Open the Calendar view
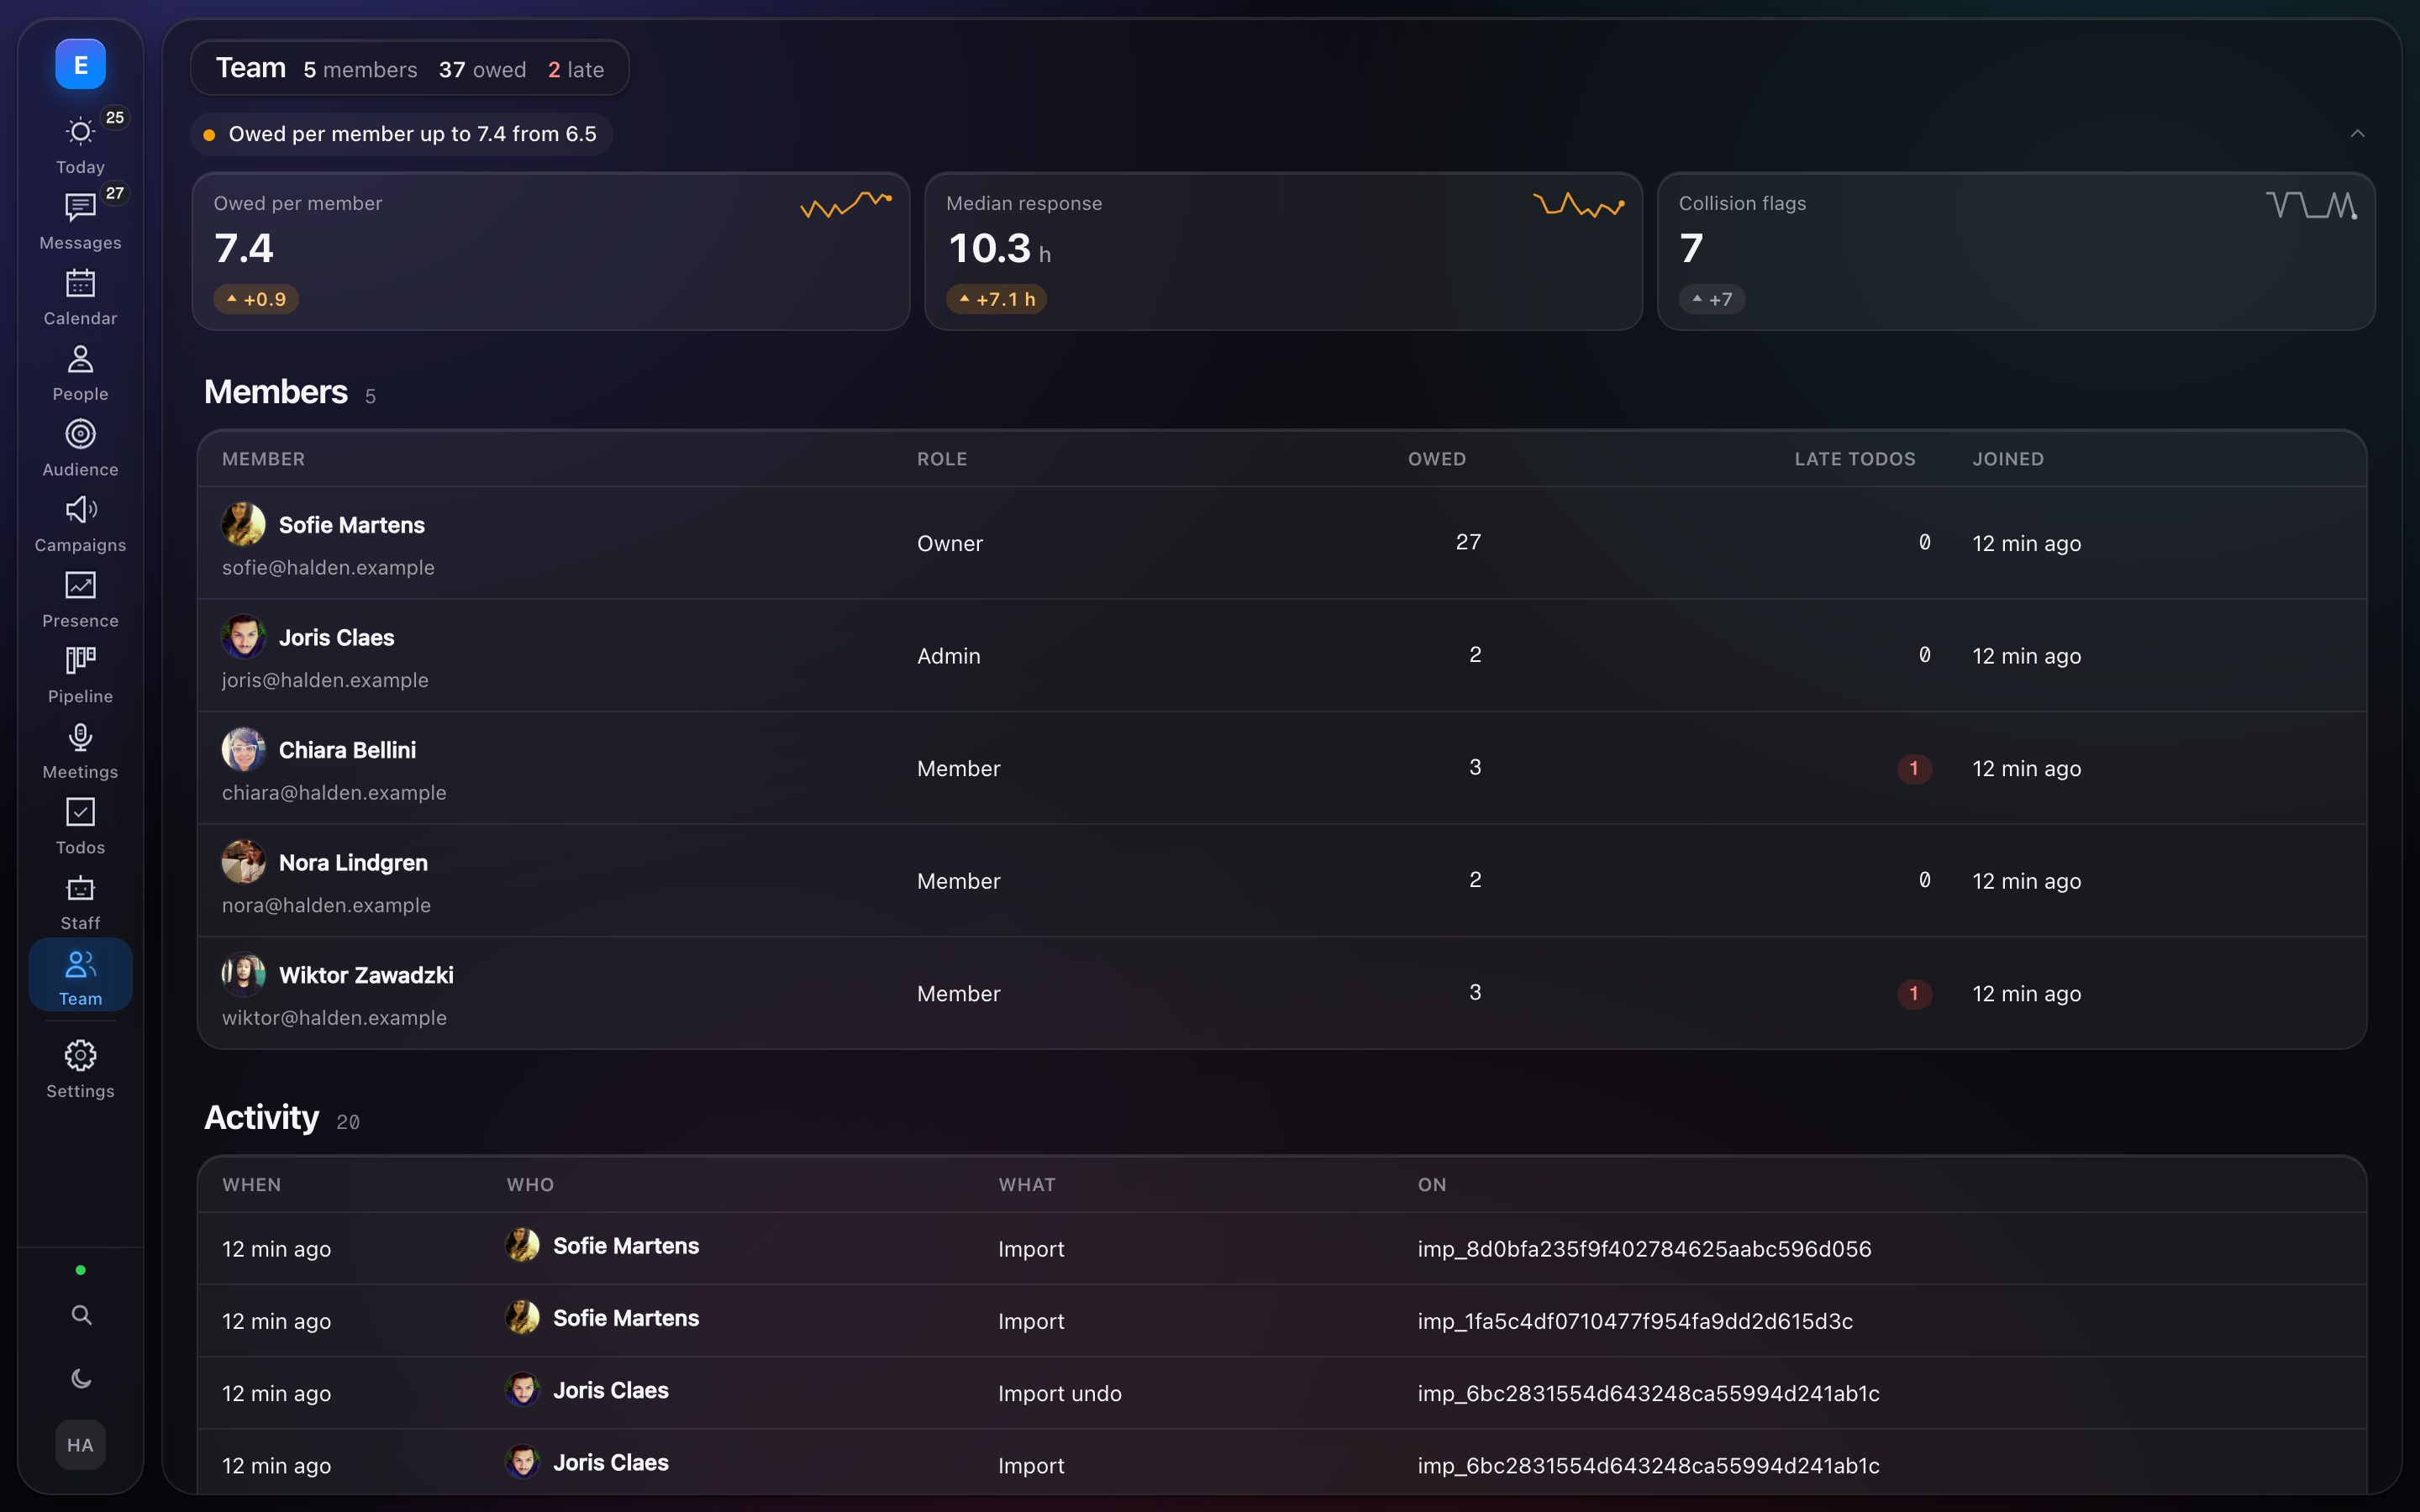The image size is (2420, 1512). [80, 297]
